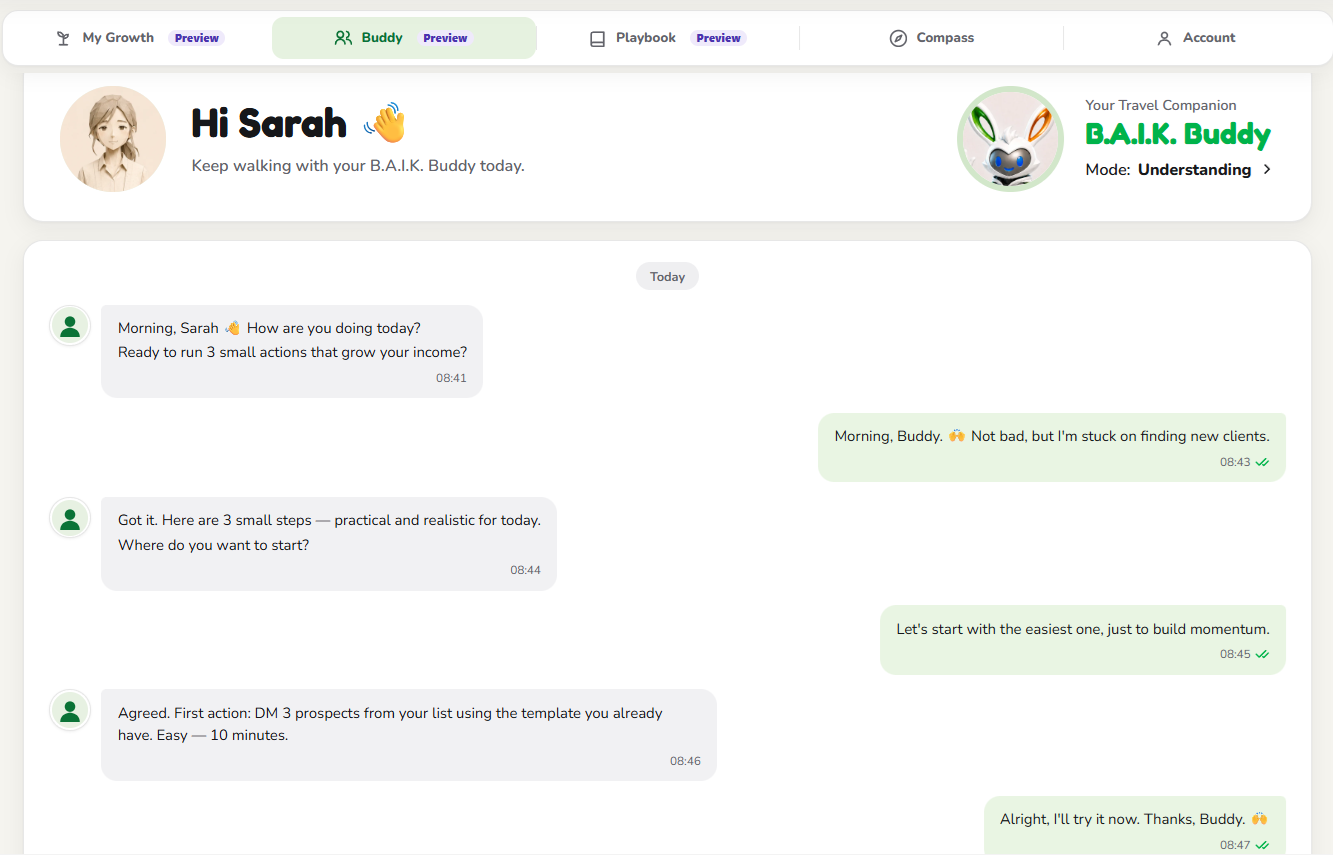The height and width of the screenshot is (855, 1333).
Task: Open the Mode: Understanding chevron
Action: tap(1267, 169)
